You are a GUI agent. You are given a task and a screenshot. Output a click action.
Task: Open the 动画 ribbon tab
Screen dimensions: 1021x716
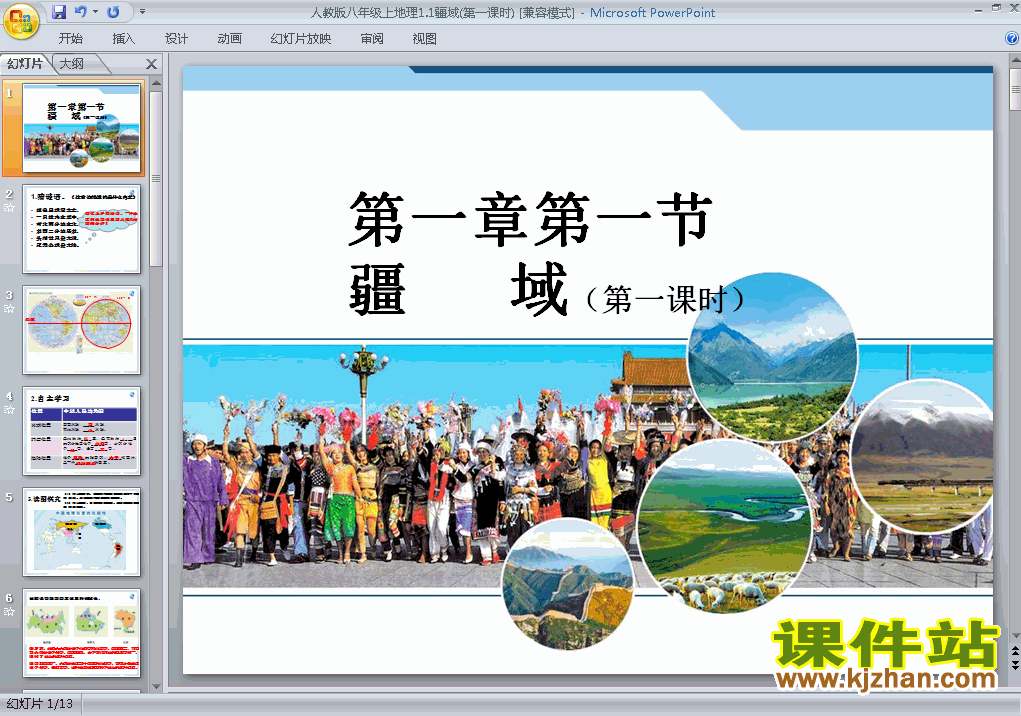pyautogui.click(x=229, y=38)
